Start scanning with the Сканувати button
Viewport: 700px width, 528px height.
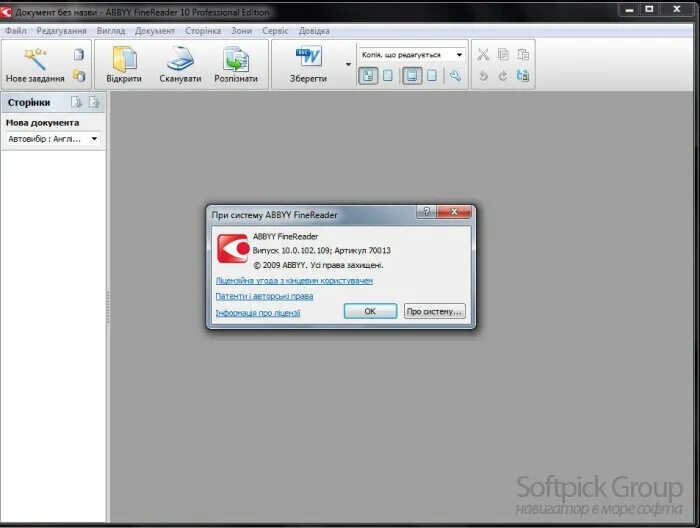coord(180,65)
